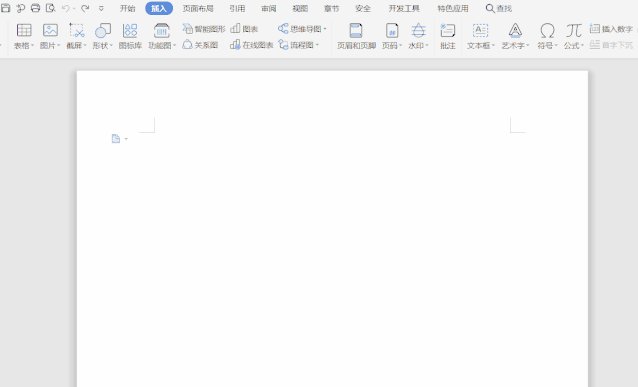
Task: Click the 符号 omega symbol icon
Action: click(547, 31)
